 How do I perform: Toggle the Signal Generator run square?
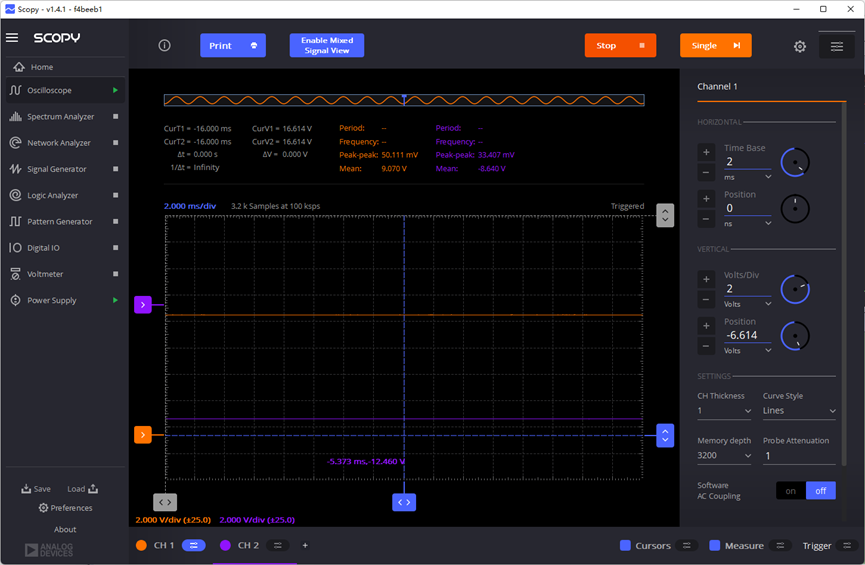point(115,169)
